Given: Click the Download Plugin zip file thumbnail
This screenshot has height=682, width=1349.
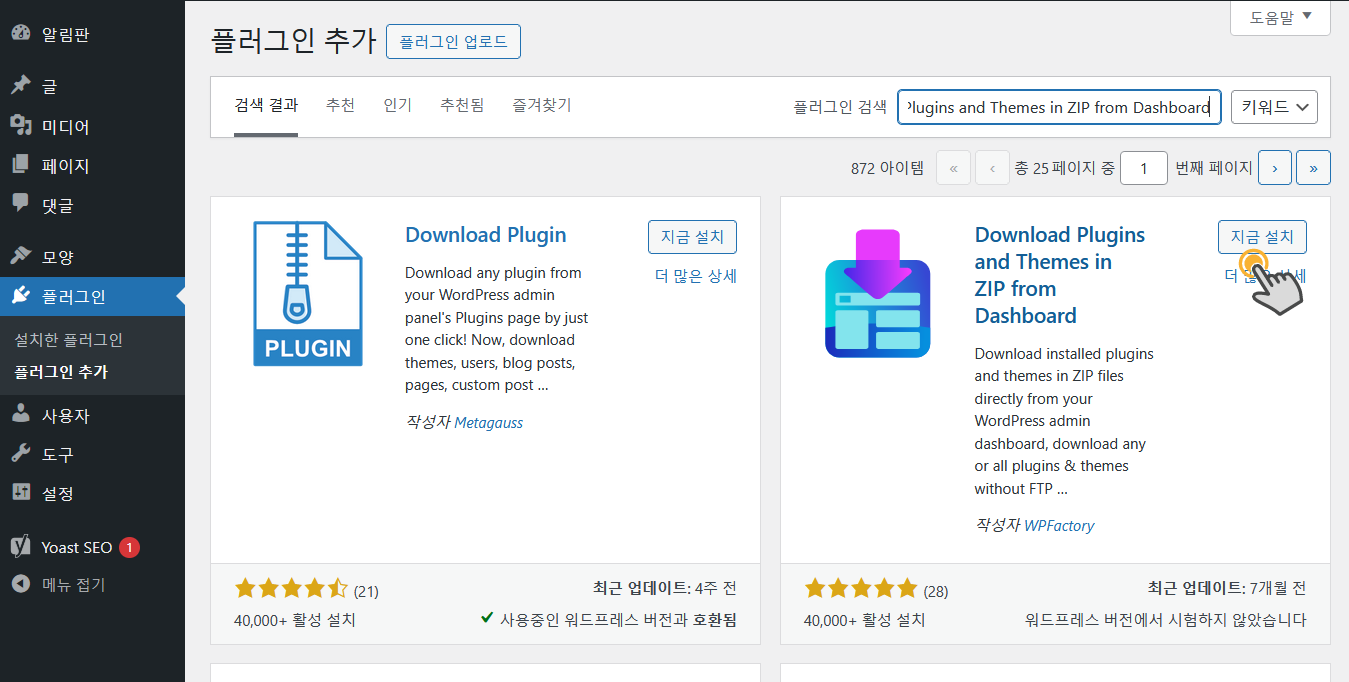Looking at the screenshot, I should pyautogui.click(x=308, y=294).
